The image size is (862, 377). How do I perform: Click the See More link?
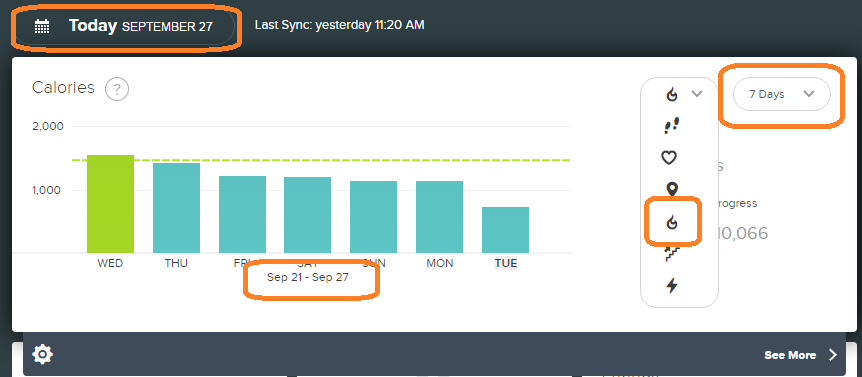[x=789, y=355]
